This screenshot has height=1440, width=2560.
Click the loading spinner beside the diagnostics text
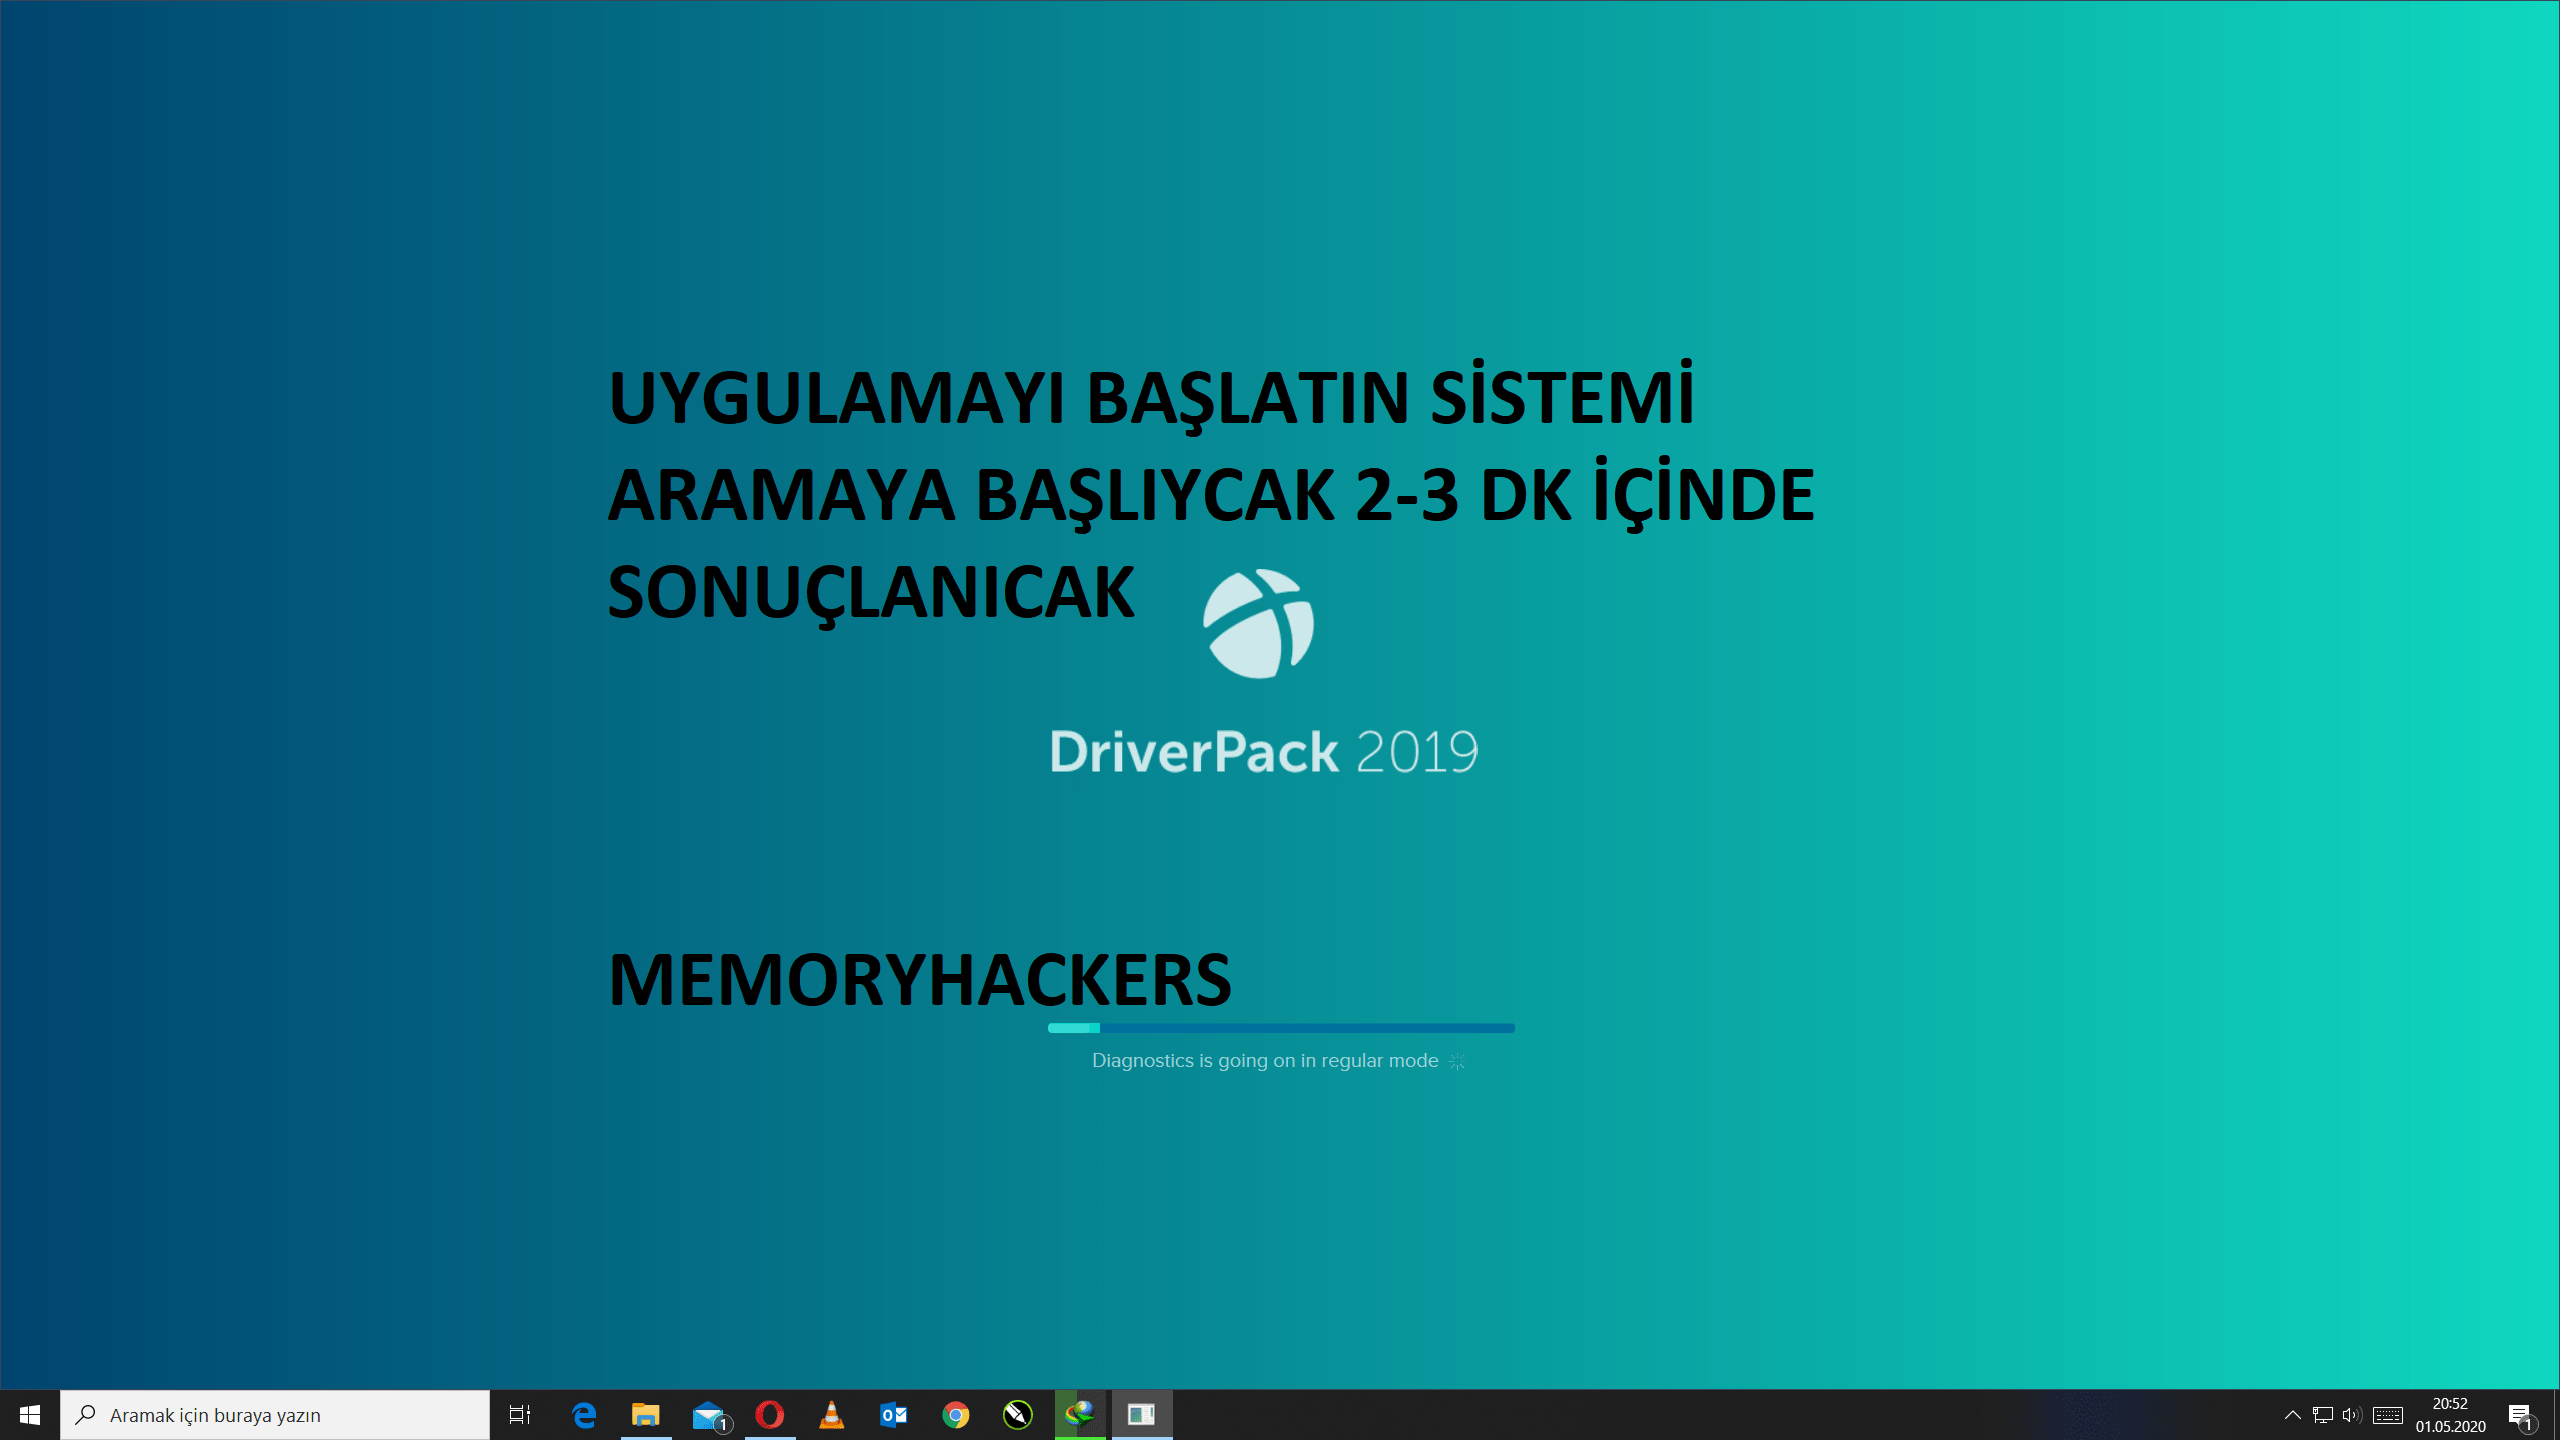(1457, 1061)
